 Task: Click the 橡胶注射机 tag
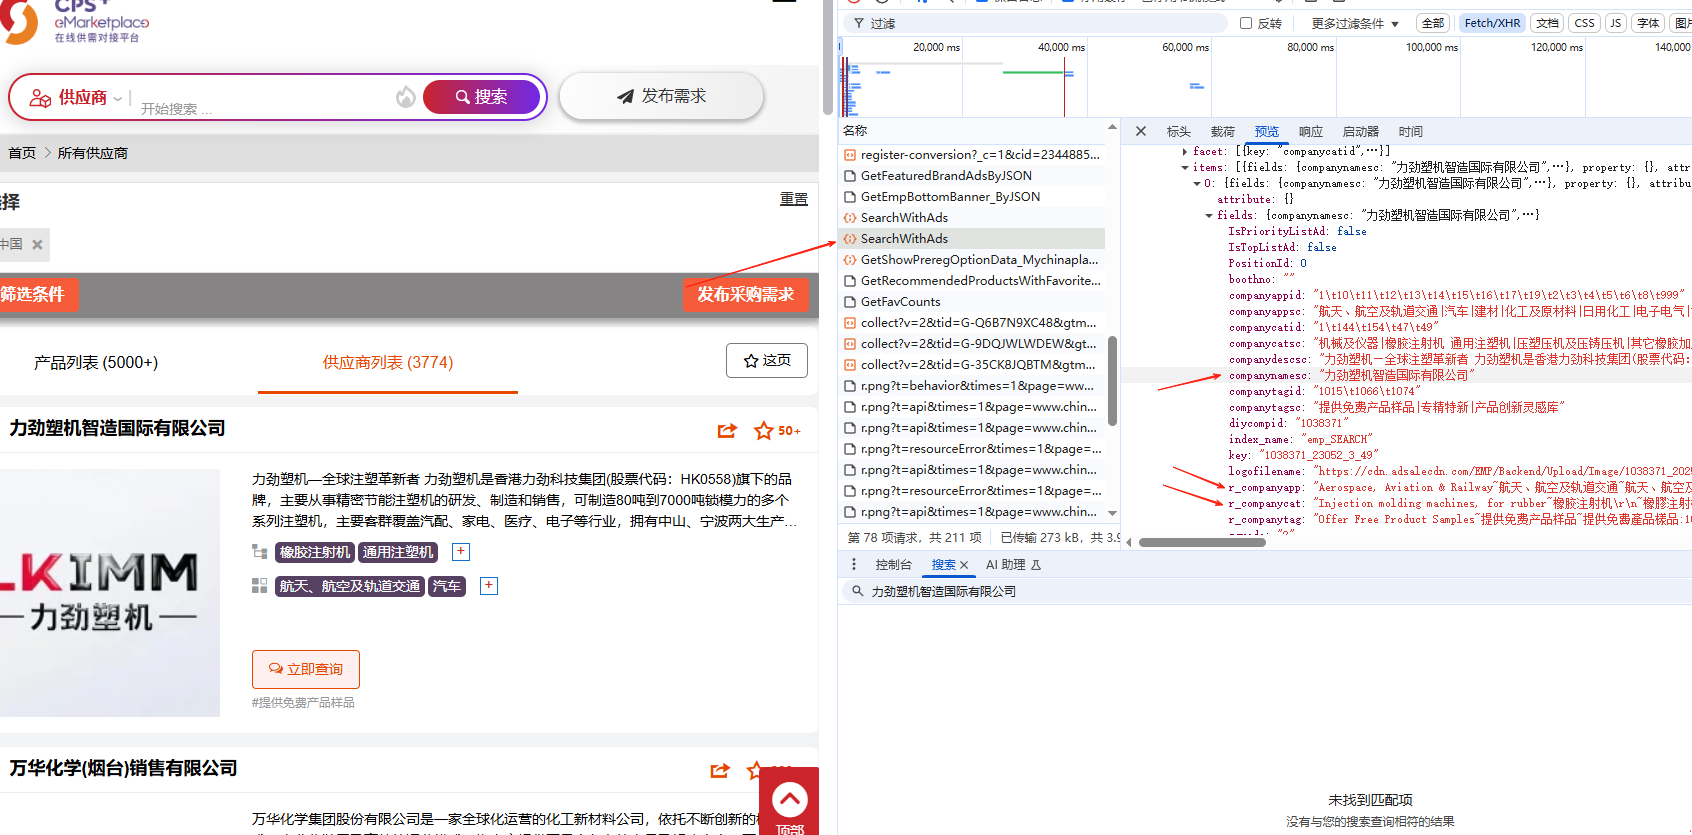click(315, 552)
